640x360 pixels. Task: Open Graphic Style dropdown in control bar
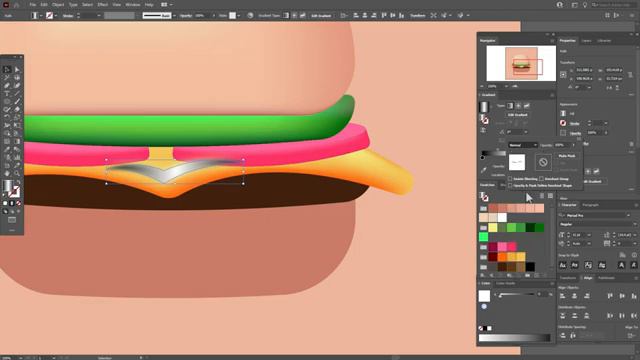coord(238,16)
